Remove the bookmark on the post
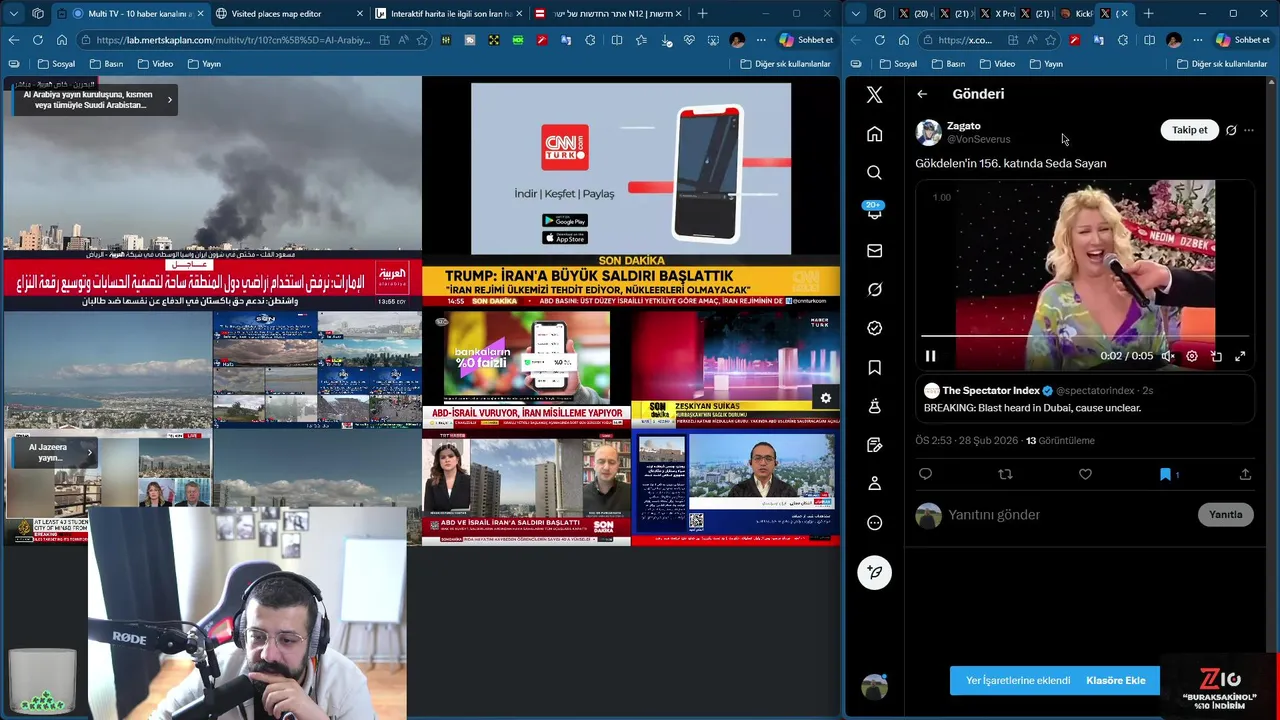This screenshot has width=1280, height=720. [x=1165, y=474]
